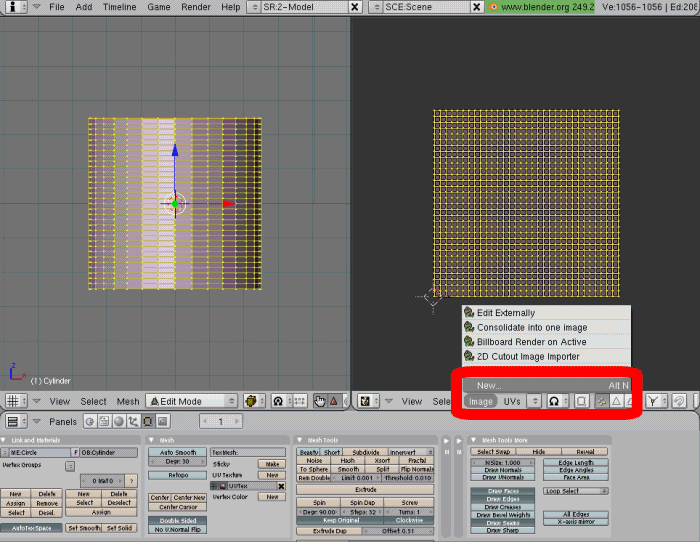The image size is (700, 542).
Task: Click the hand manipulator icon in 3D header
Action: pyautogui.click(x=319, y=400)
